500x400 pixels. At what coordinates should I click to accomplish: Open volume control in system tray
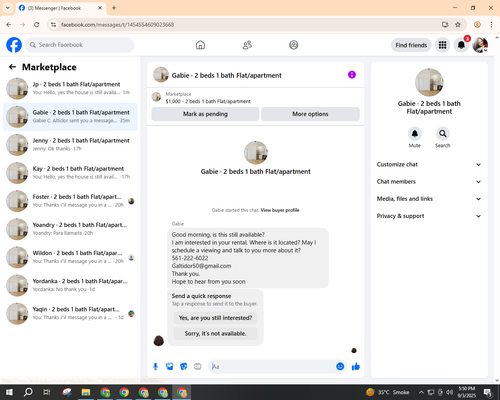tap(450, 392)
